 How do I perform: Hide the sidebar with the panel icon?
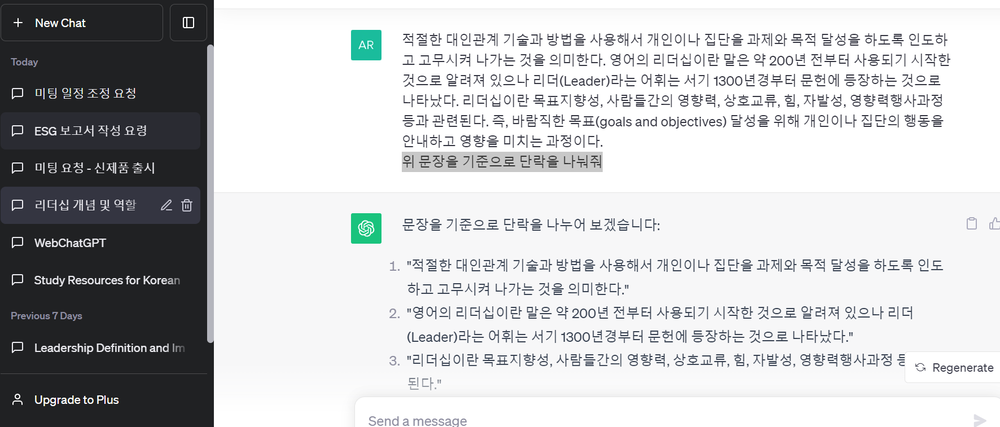coord(188,22)
